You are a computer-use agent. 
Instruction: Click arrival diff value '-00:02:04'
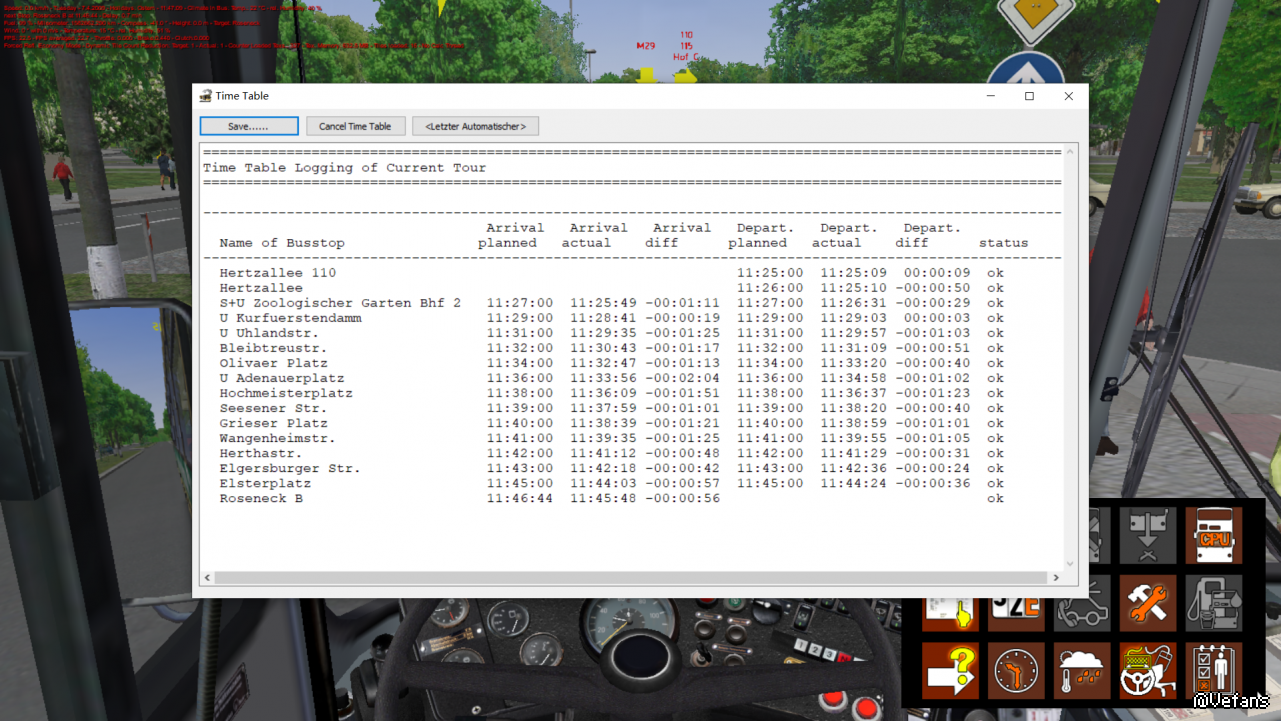pos(682,378)
